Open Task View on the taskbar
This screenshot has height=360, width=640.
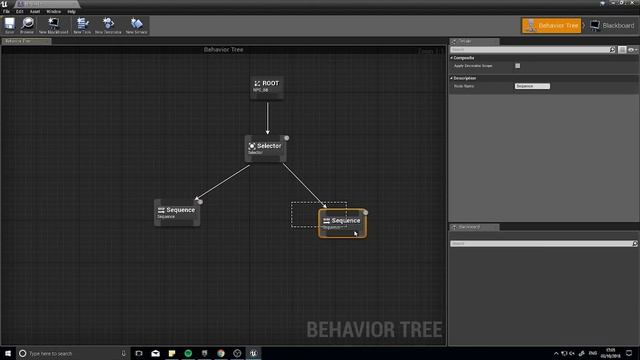pyautogui.click(x=139, y=353)
